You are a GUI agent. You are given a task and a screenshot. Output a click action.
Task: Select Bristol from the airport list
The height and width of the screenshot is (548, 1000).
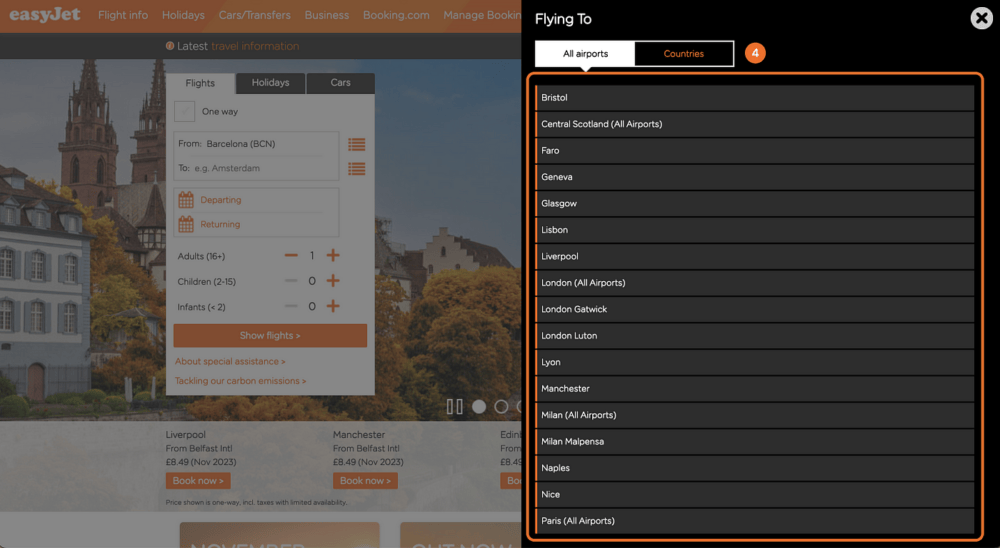755,98
